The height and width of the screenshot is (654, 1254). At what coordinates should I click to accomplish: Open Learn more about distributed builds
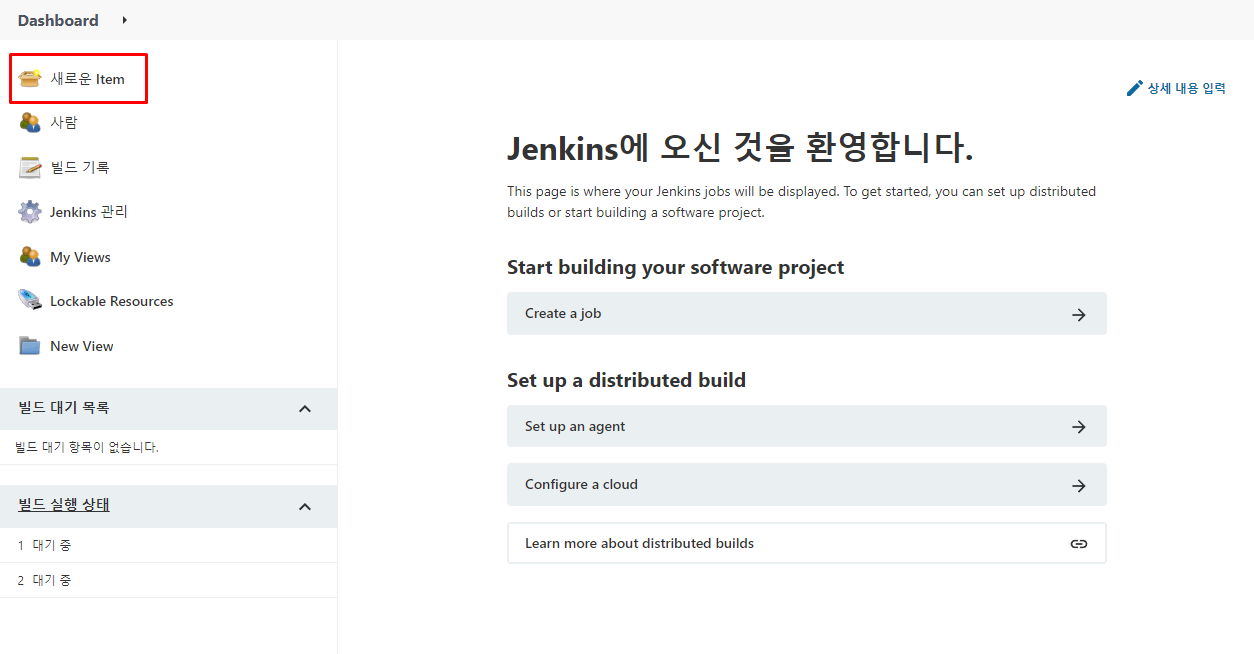click(x=807, y=543)
